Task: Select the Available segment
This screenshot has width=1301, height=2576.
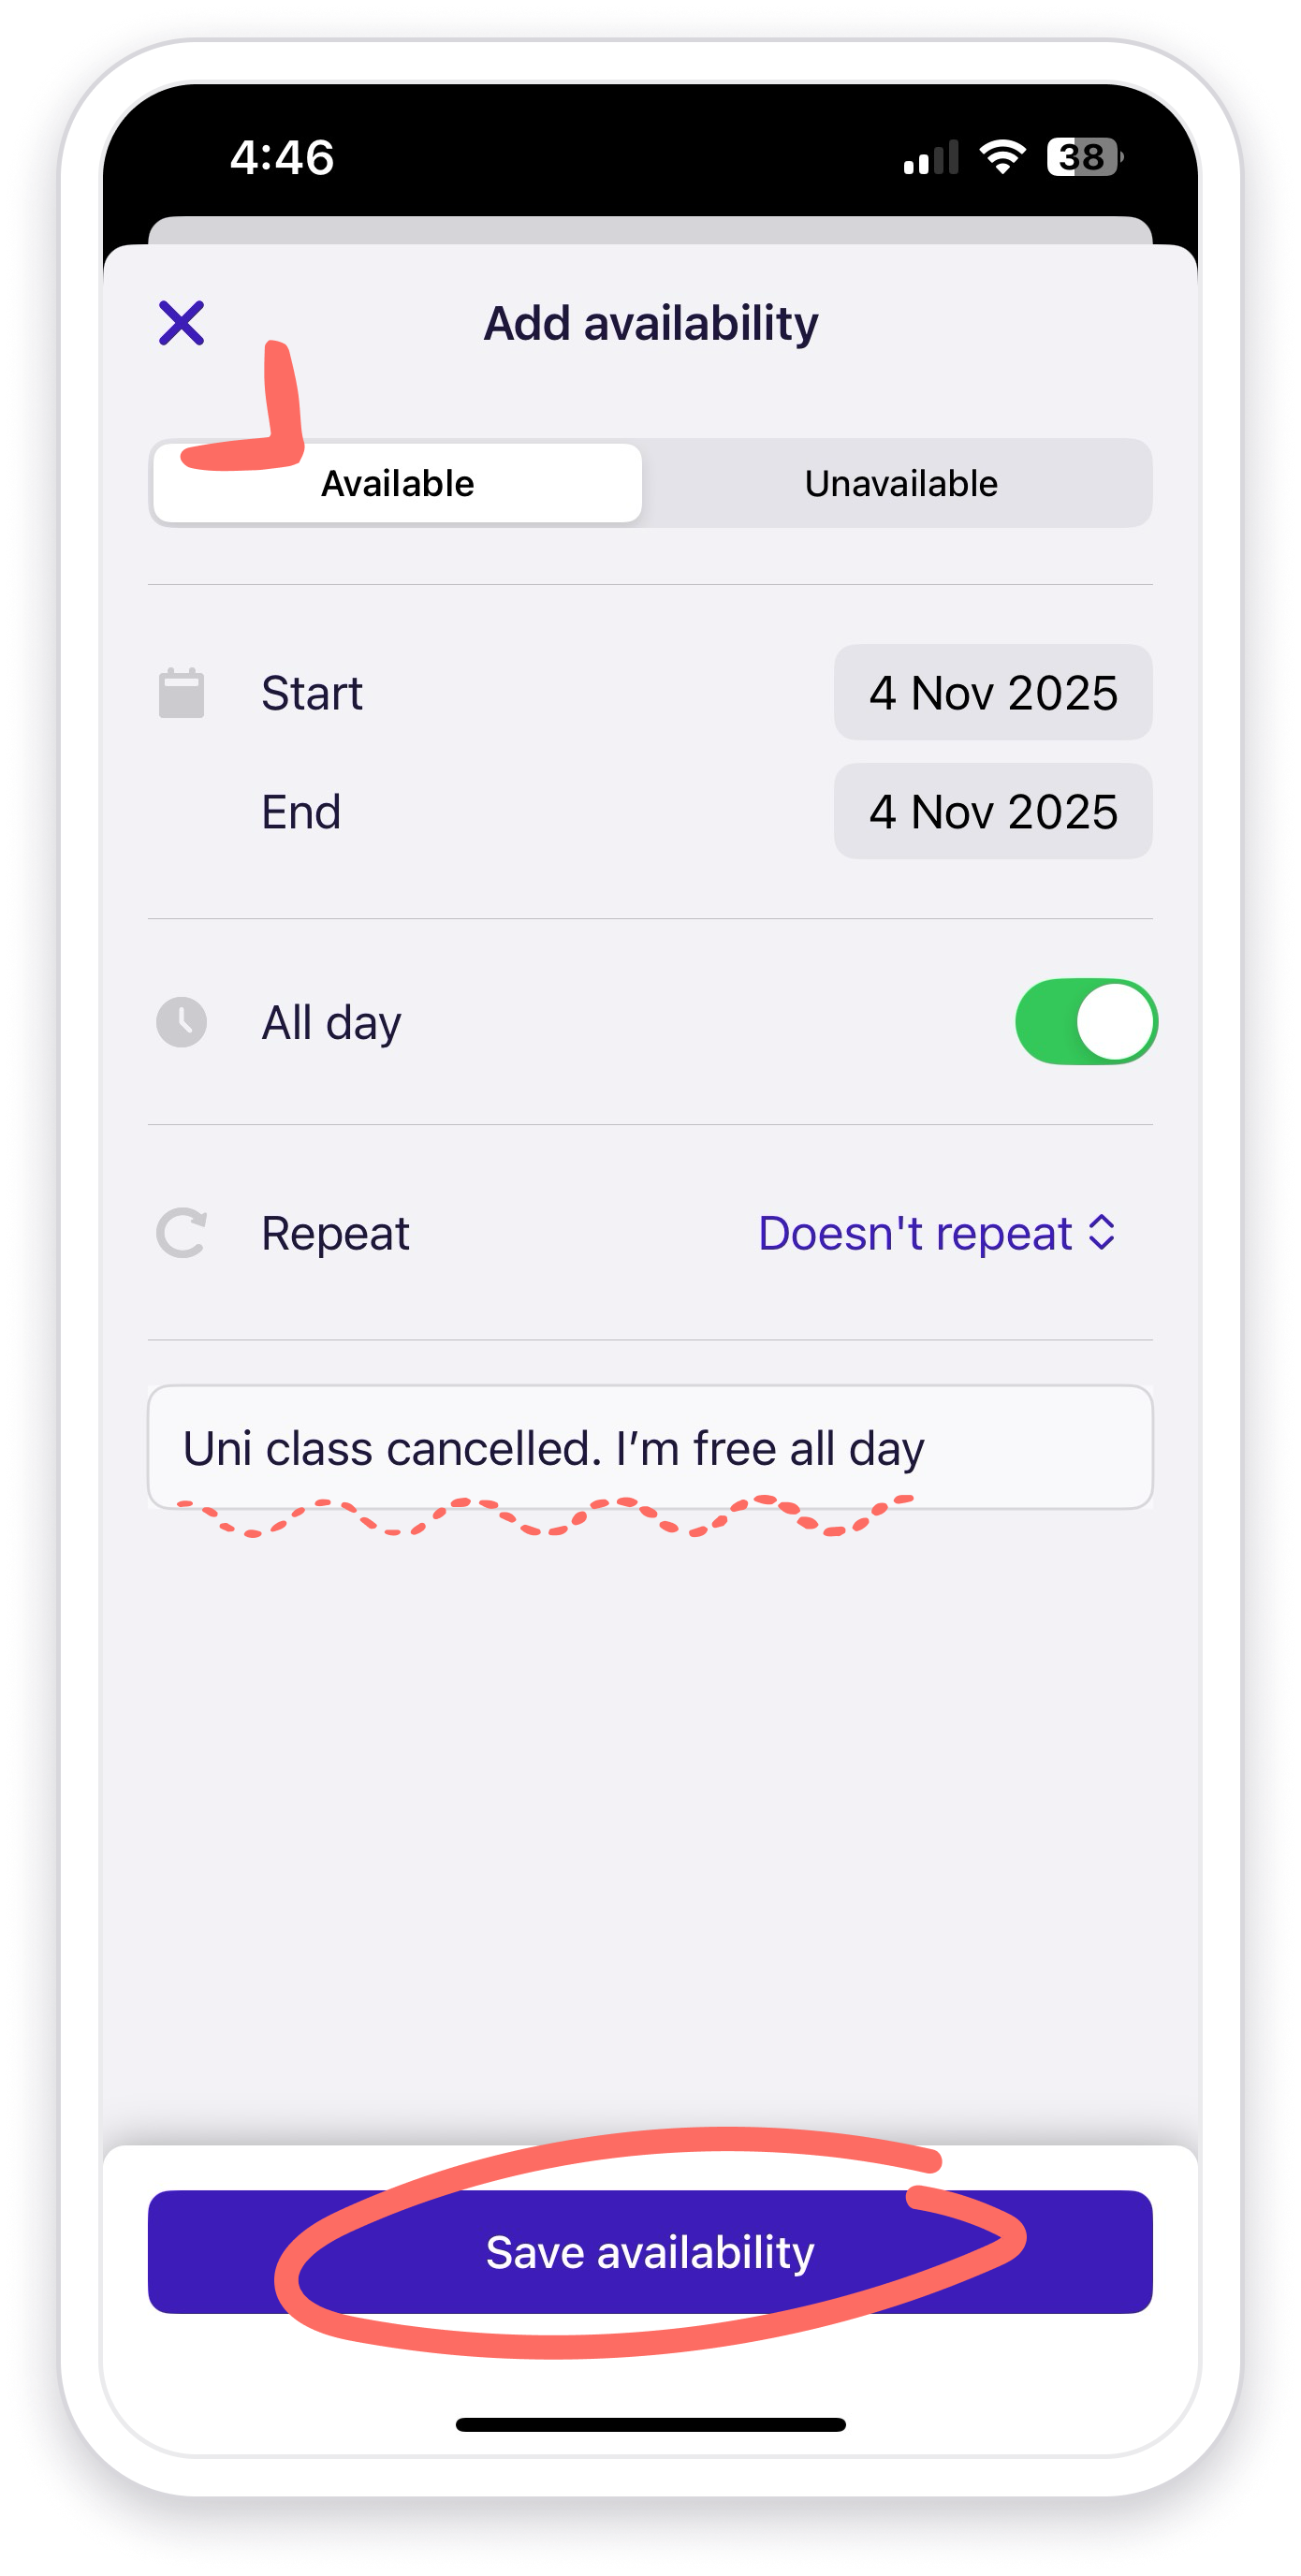Action: coord(397,483)
